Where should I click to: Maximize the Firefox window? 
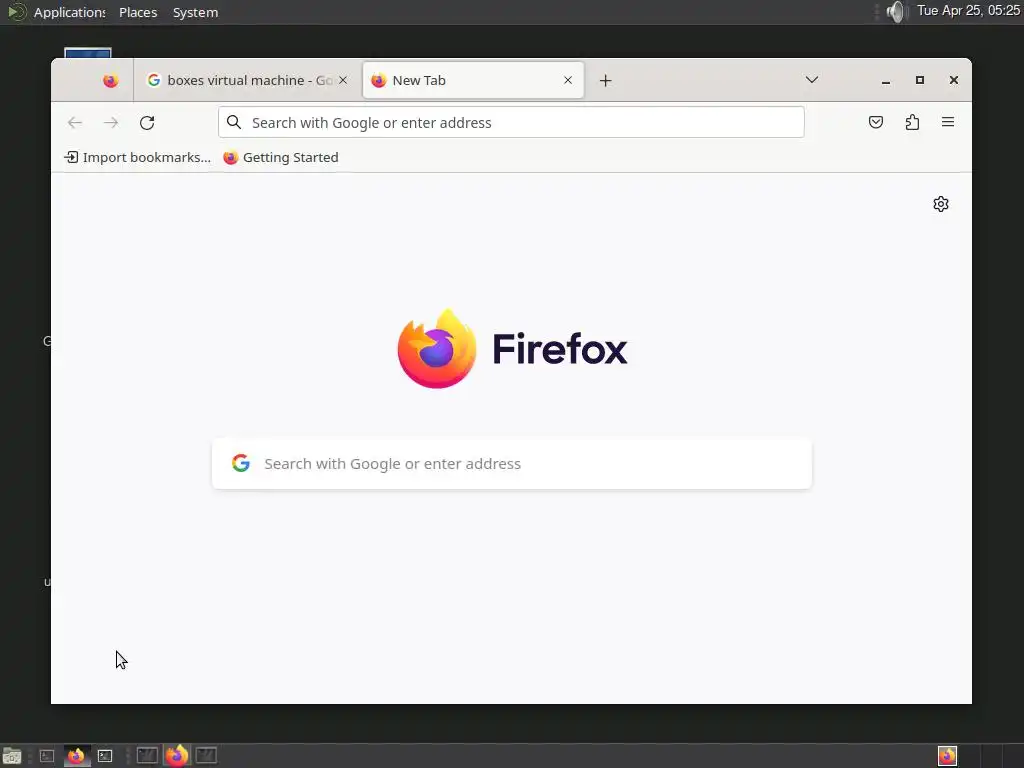coord(920,80)
